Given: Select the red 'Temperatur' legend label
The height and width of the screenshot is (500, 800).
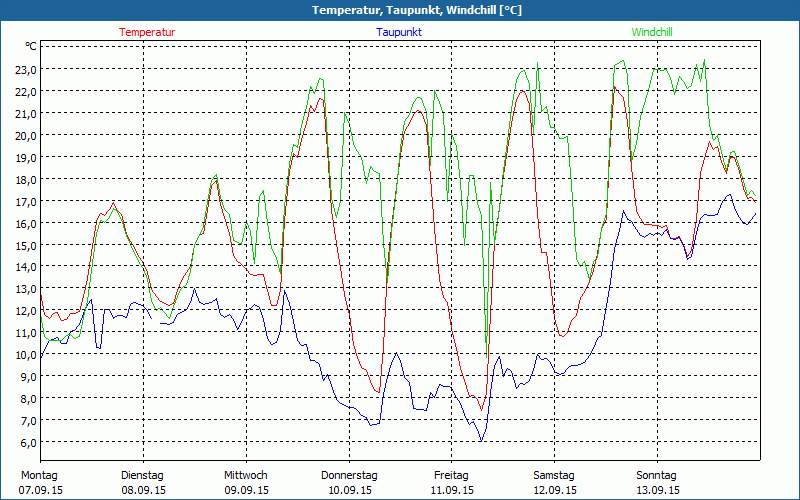Looking at the screenshot, I should coord(147,32).
